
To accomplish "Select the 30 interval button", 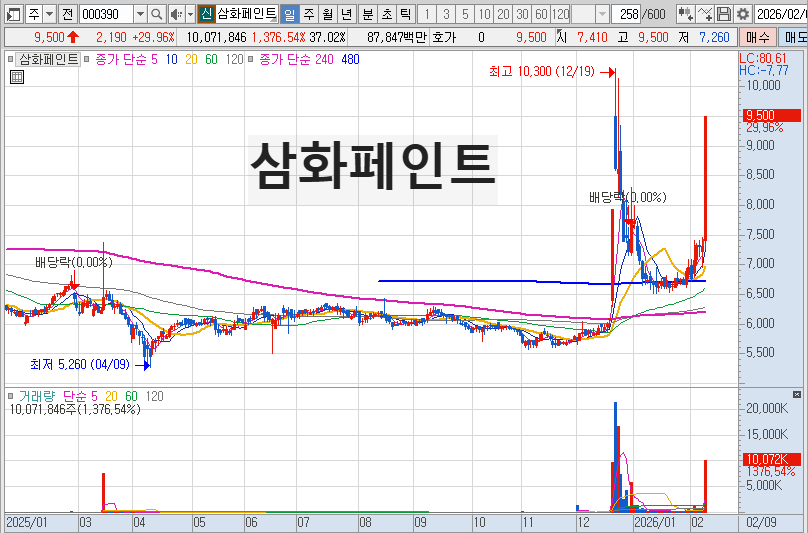I will pyautogui.click(x=522, y=14).
